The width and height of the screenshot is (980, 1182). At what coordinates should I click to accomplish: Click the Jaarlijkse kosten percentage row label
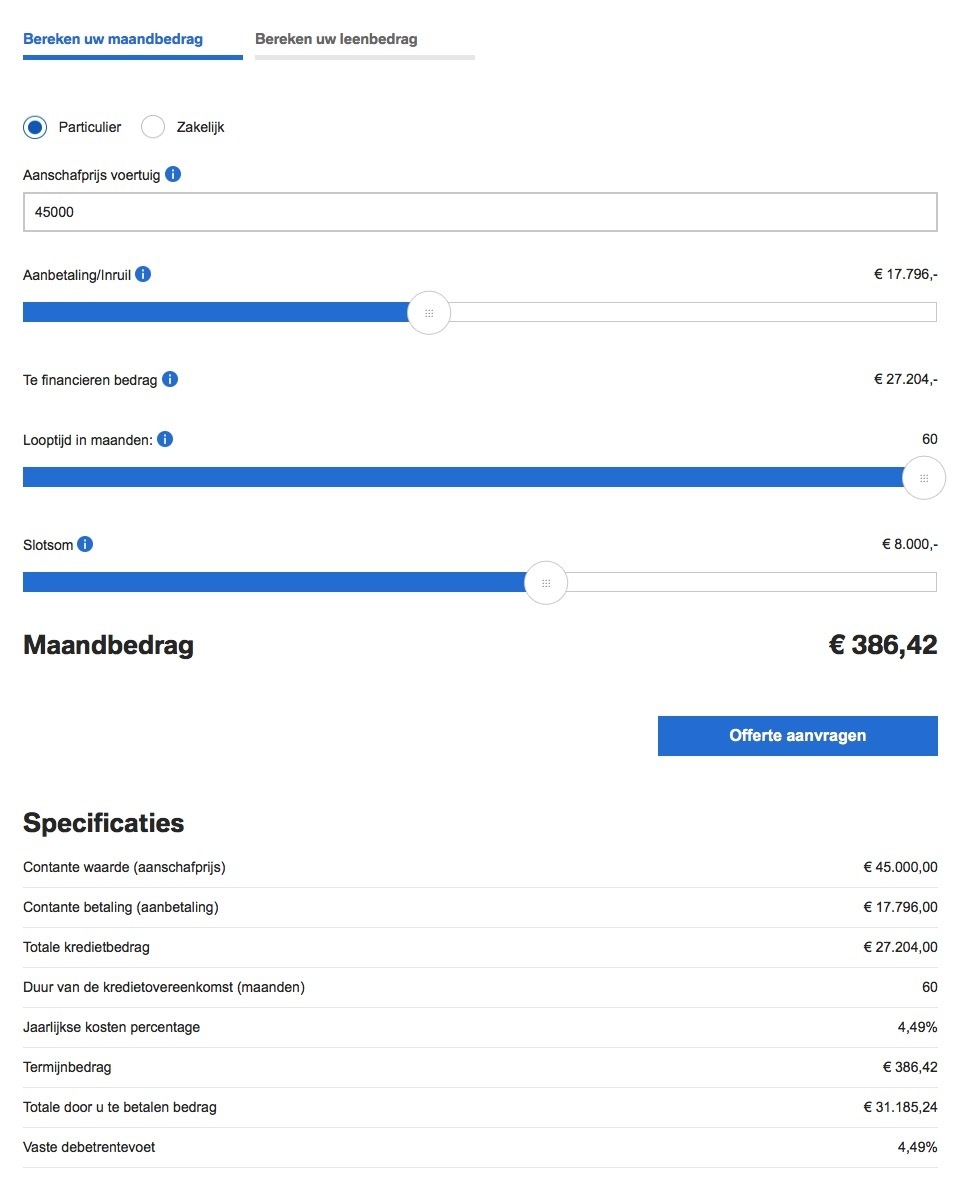111,1028
